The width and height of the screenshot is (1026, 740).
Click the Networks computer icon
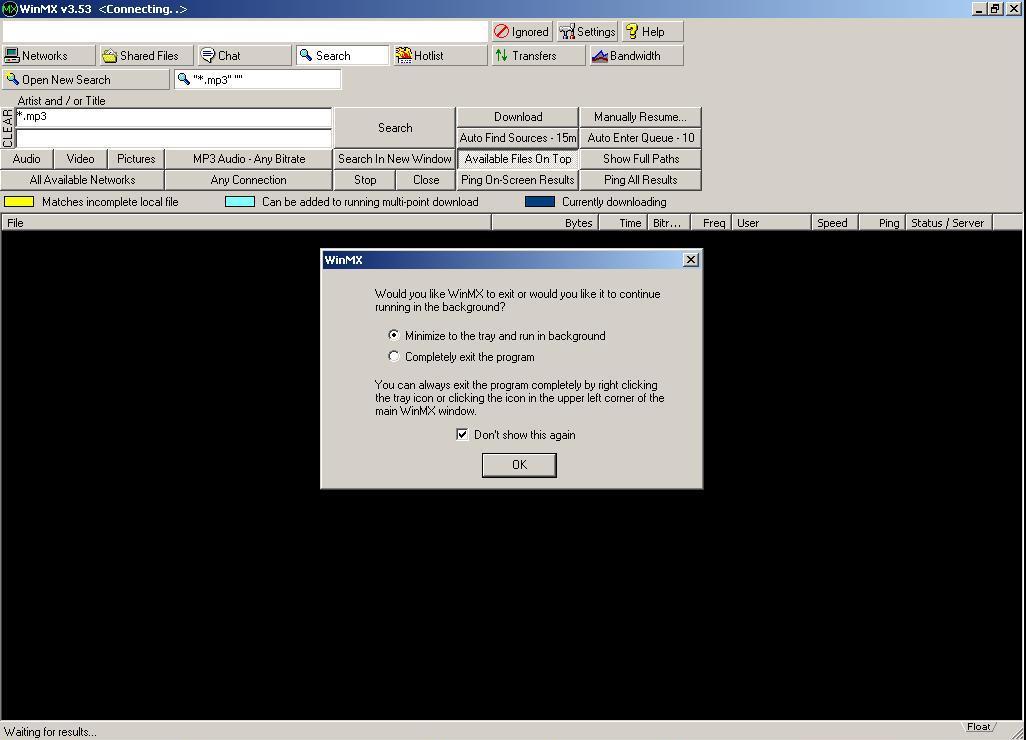12,56
